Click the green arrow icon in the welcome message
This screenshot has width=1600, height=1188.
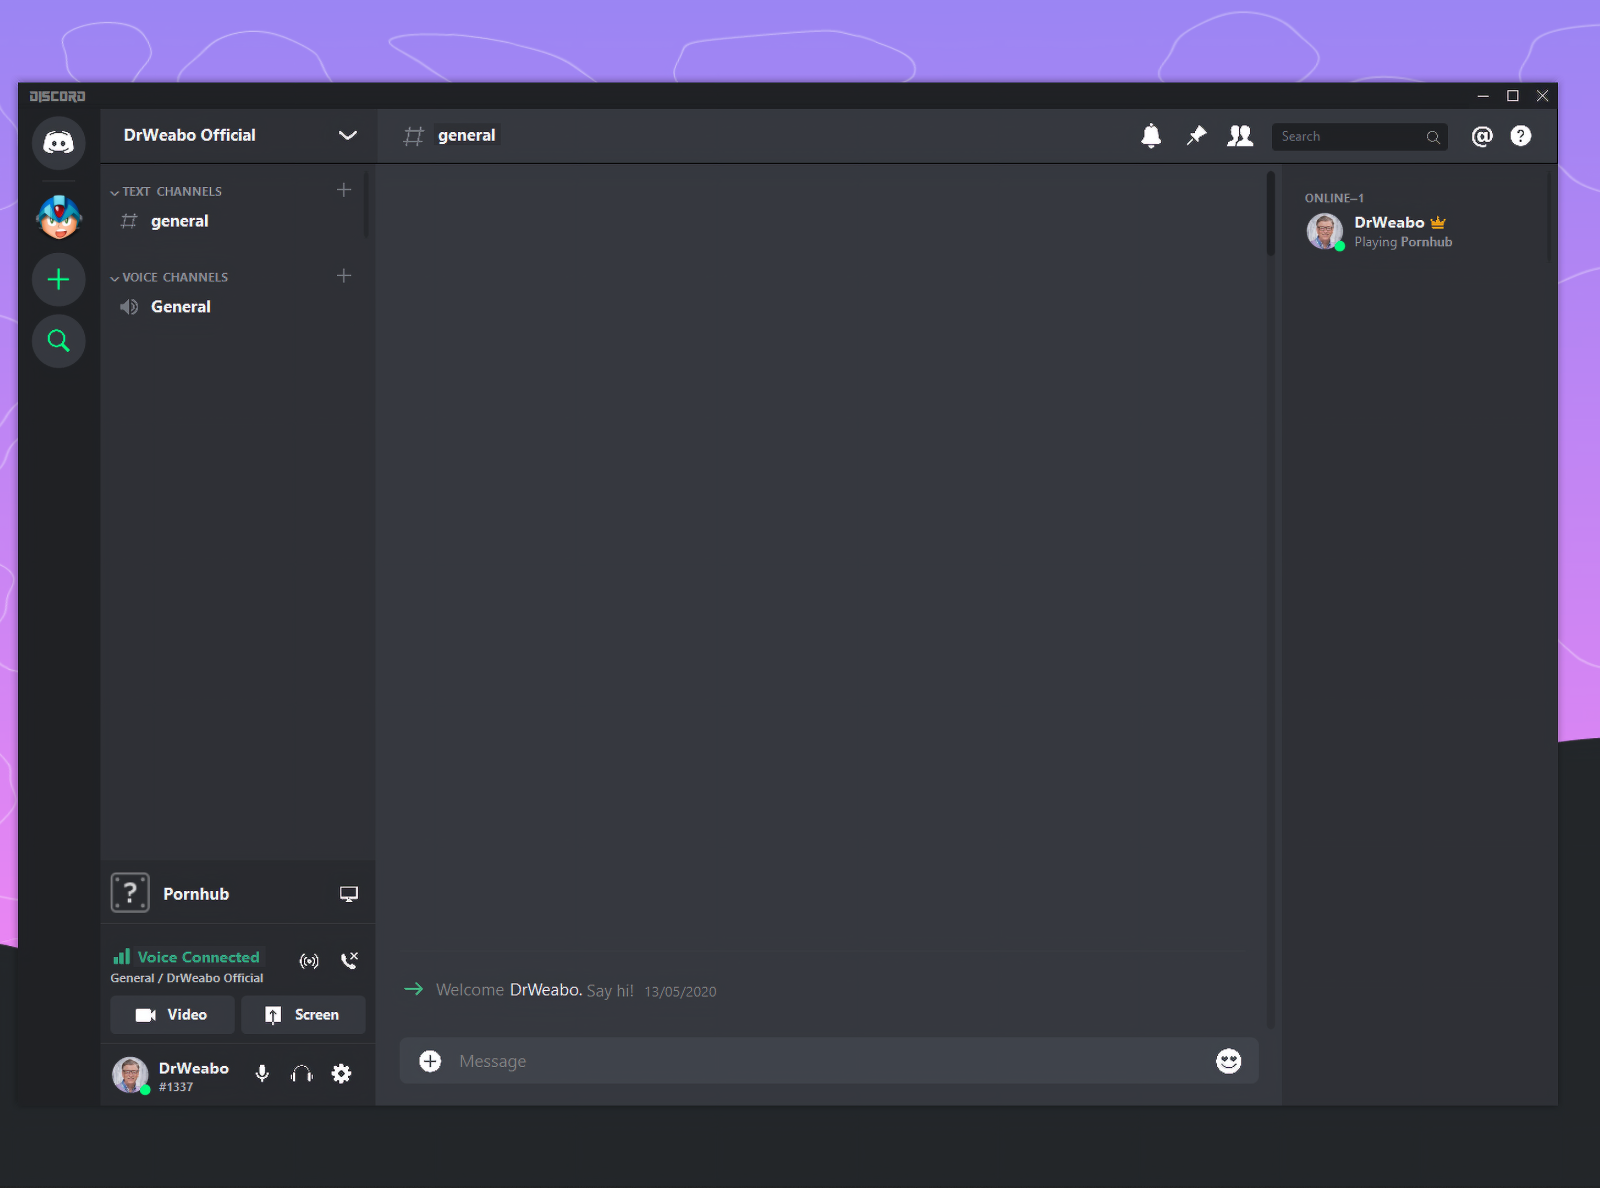pyautogui.click(x=413, y=989)
